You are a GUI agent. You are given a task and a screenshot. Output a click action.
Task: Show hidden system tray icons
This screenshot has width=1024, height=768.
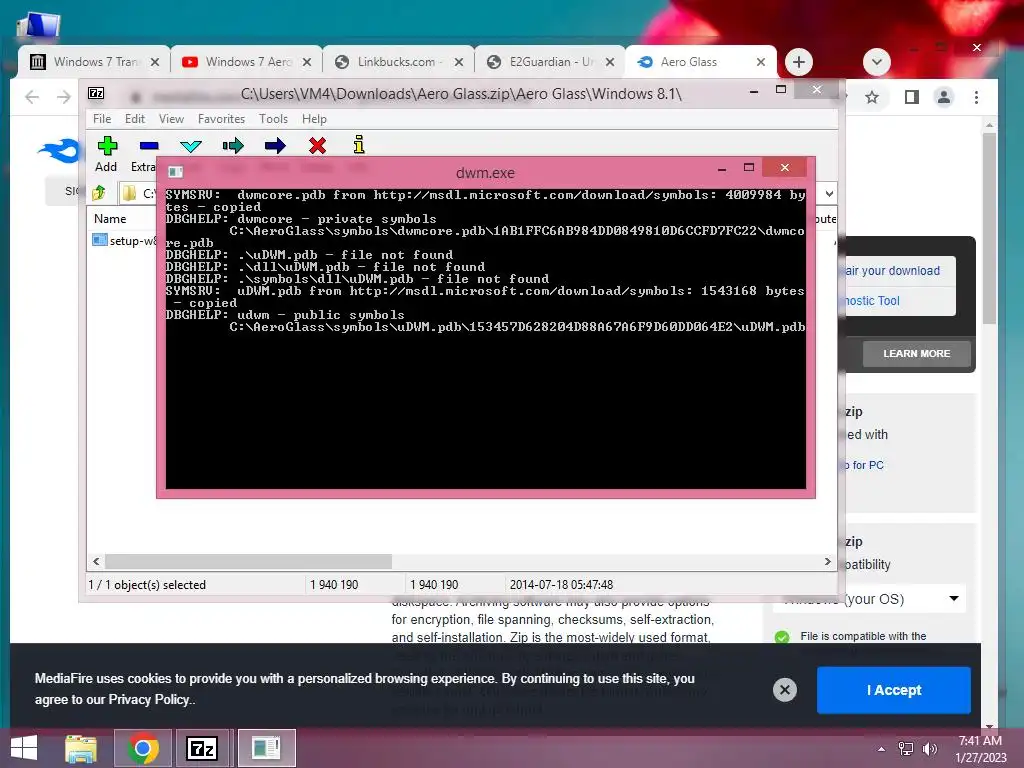click(x=882, y=749)
